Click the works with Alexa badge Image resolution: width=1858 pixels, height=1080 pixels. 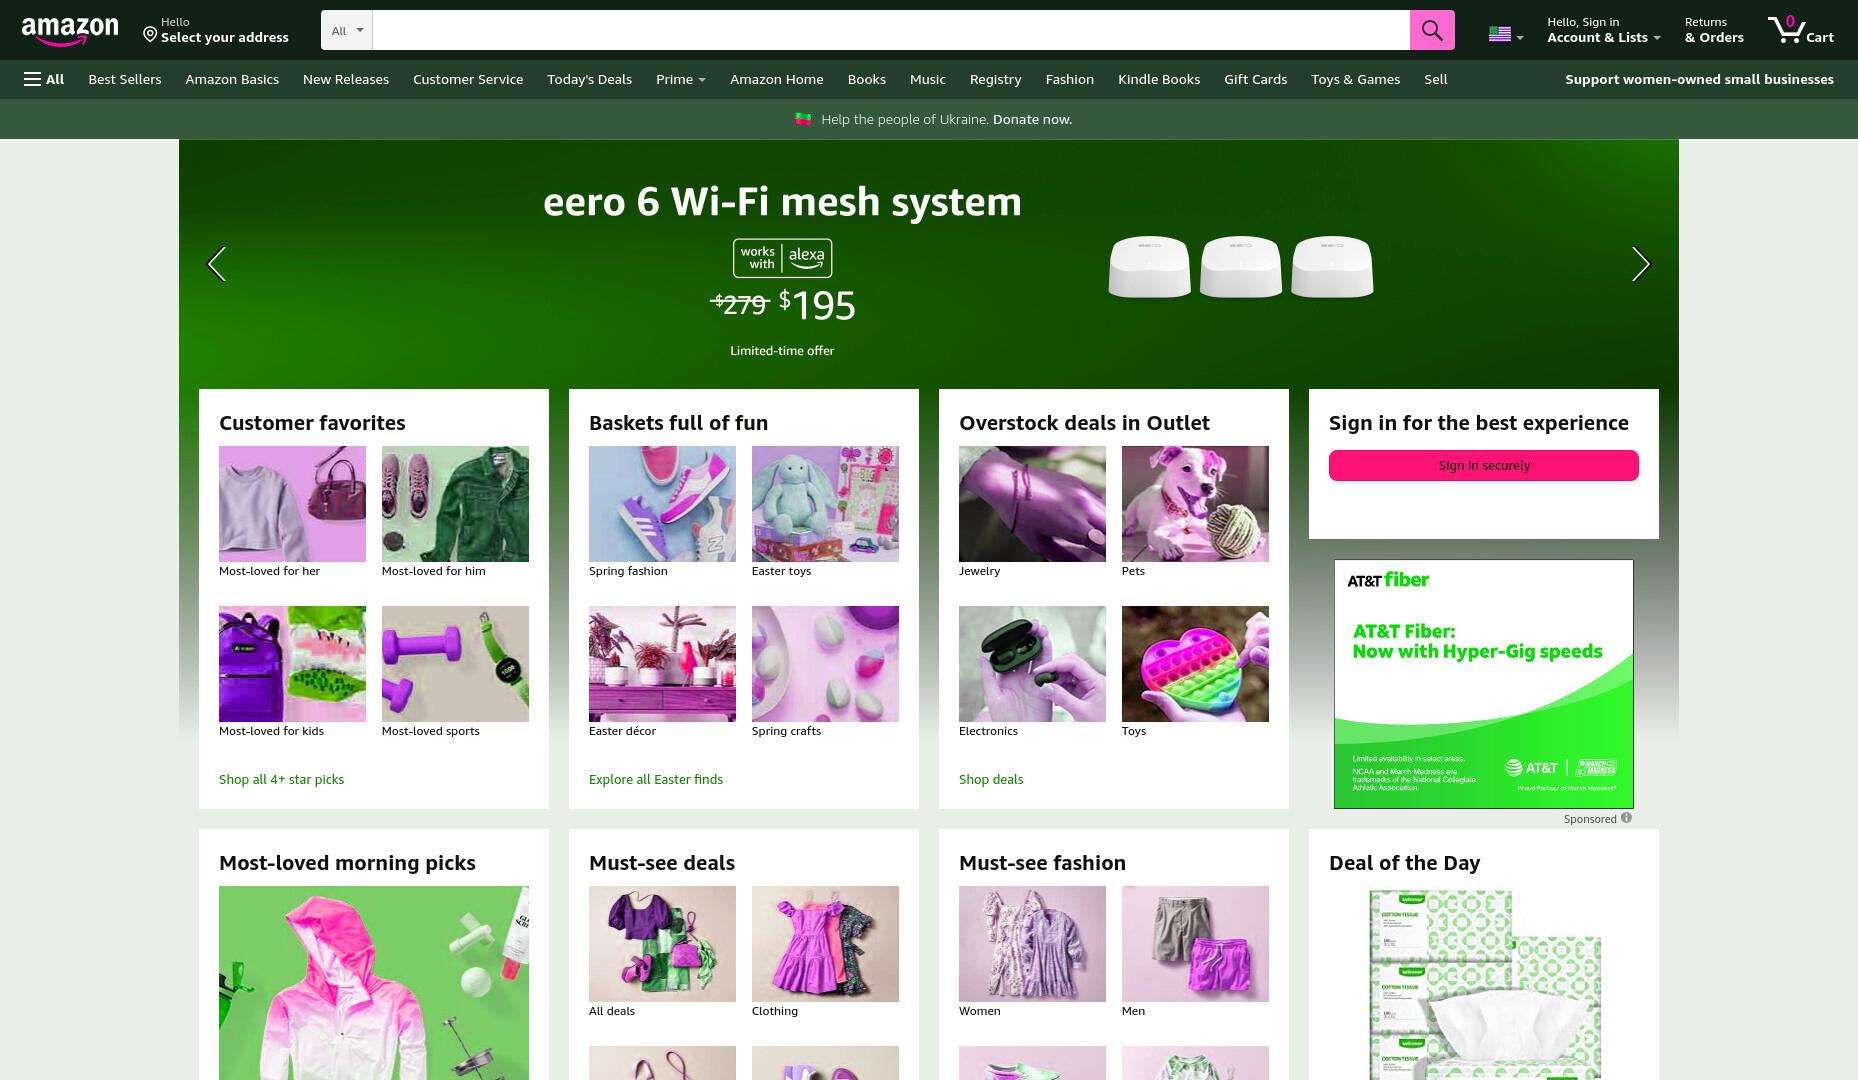tap(782, 258)
